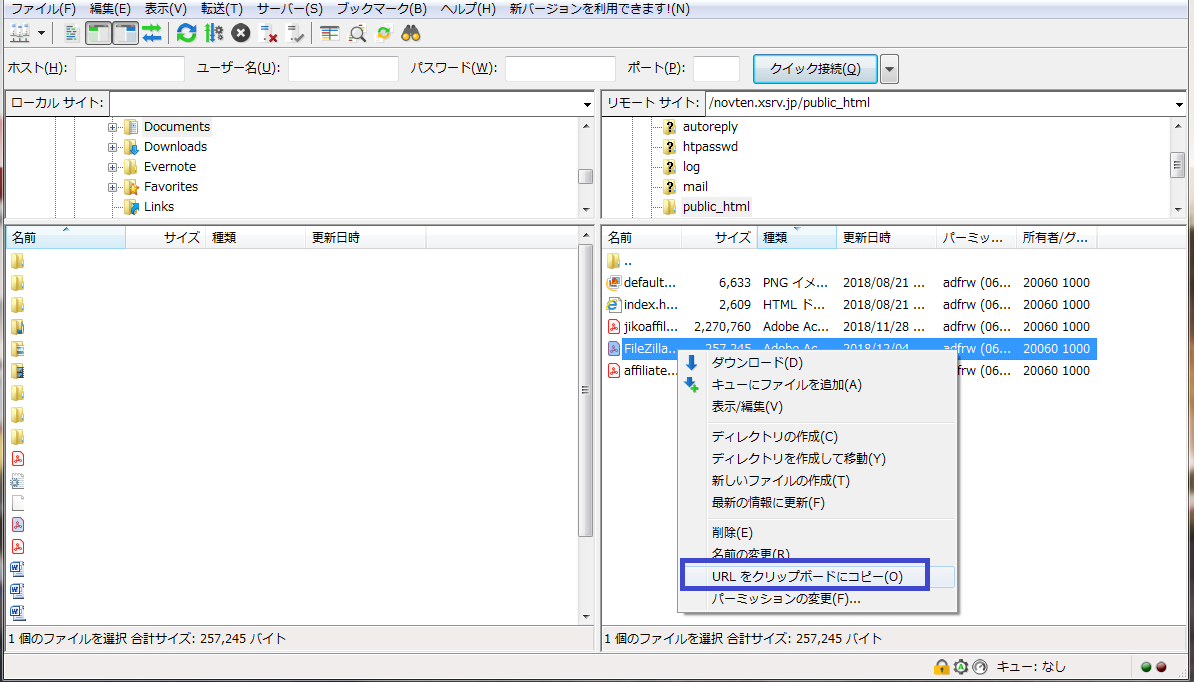The image size is (1194, 682).
Task: Open the binoculars file search icon
Action: [411, 33]
